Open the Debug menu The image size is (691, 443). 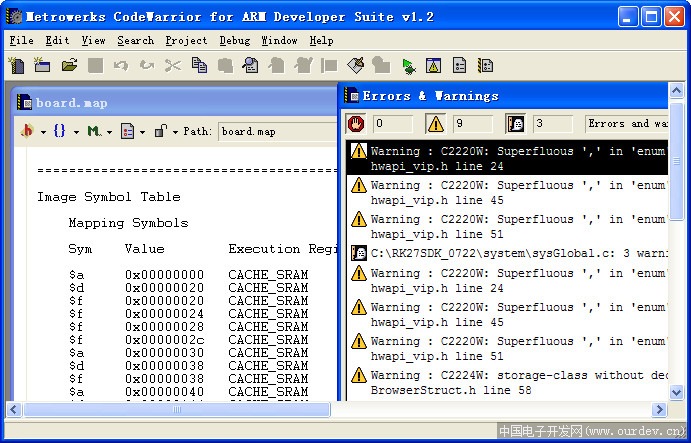point(234,41)
